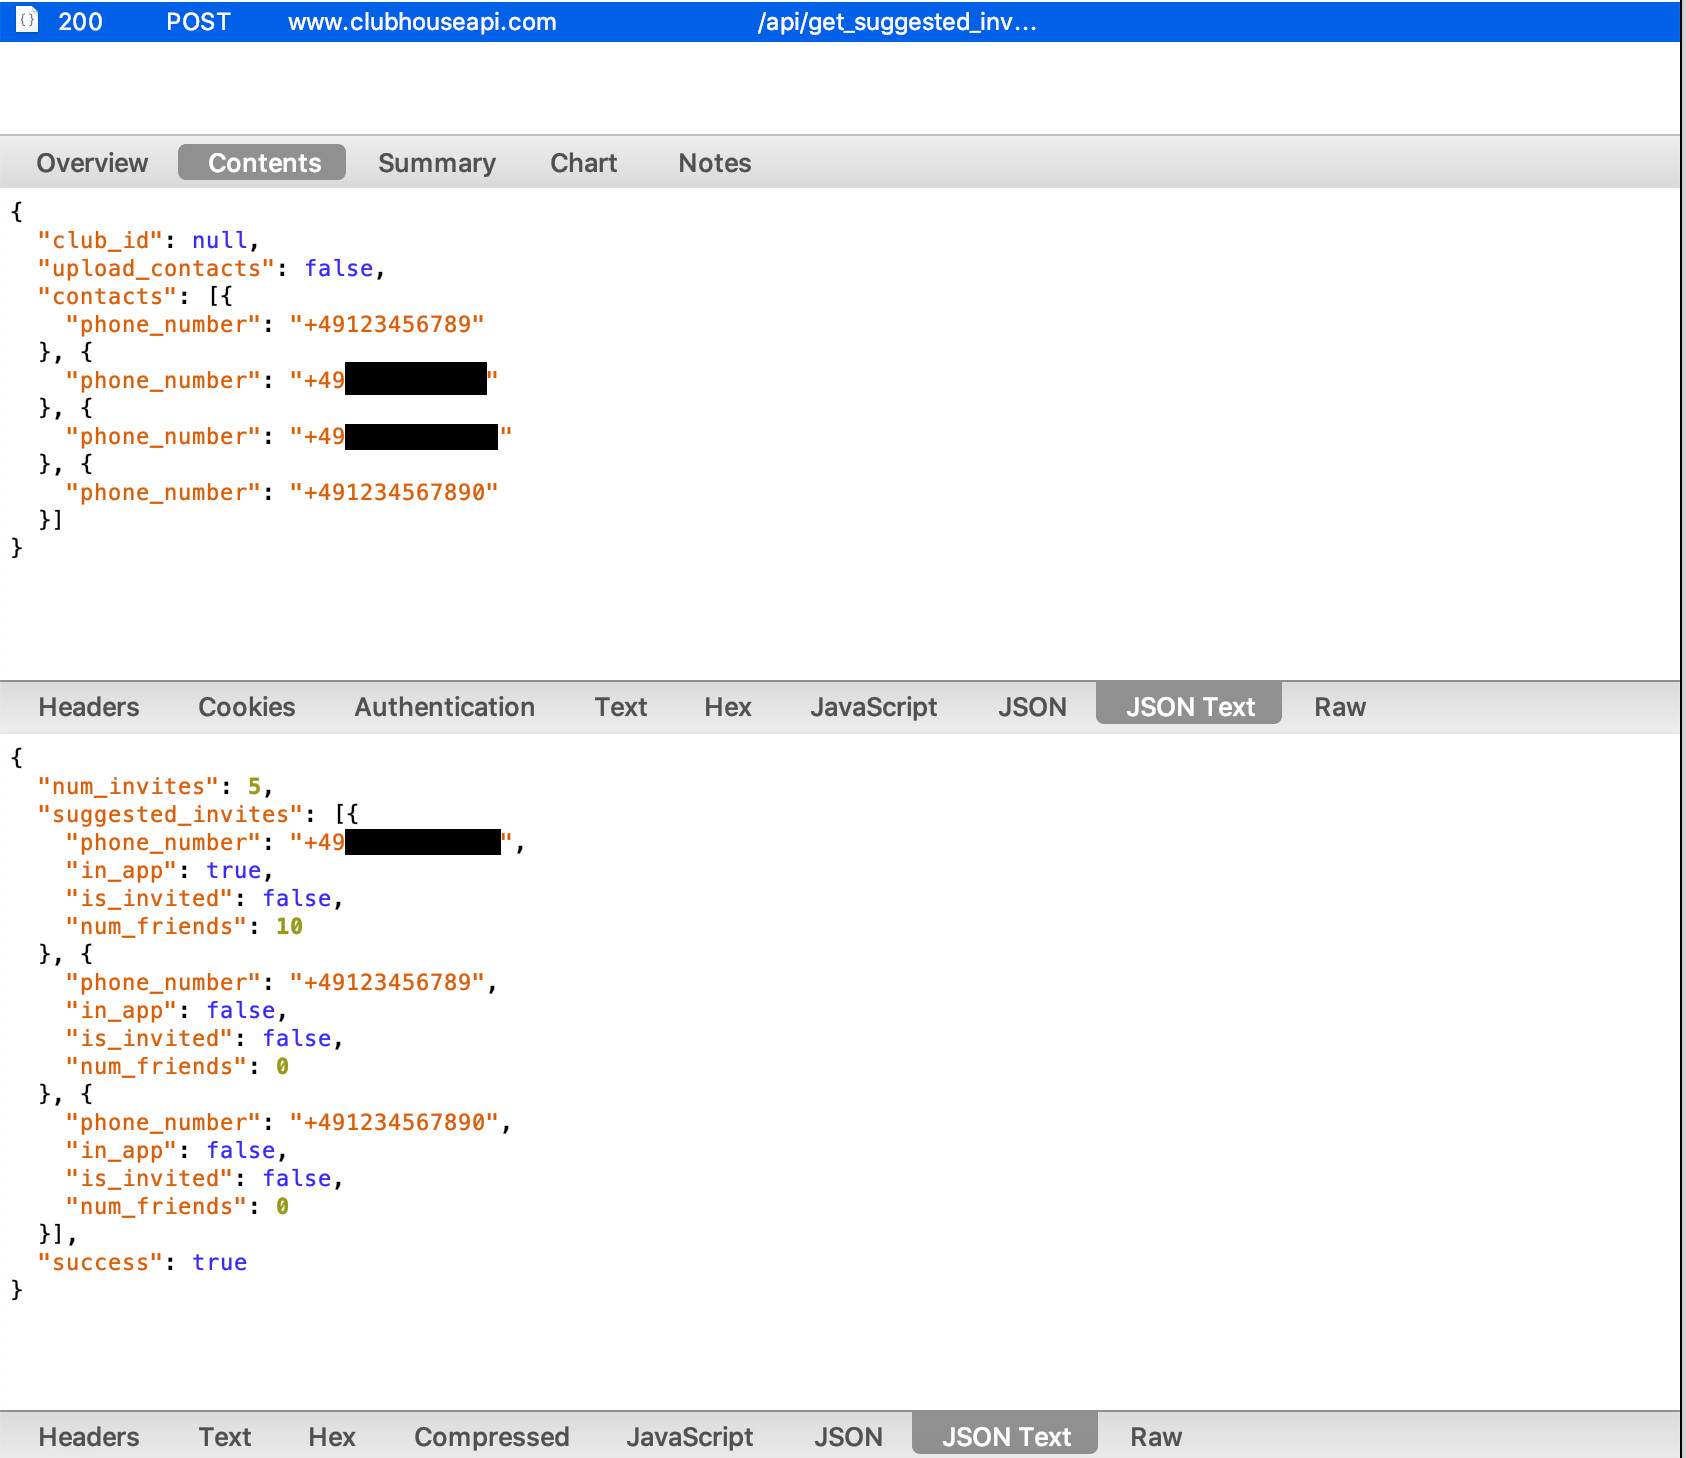Show response Raw view tab
The width and height of the screenshot is (1686, 1458).
[x=1156, y=1437]
